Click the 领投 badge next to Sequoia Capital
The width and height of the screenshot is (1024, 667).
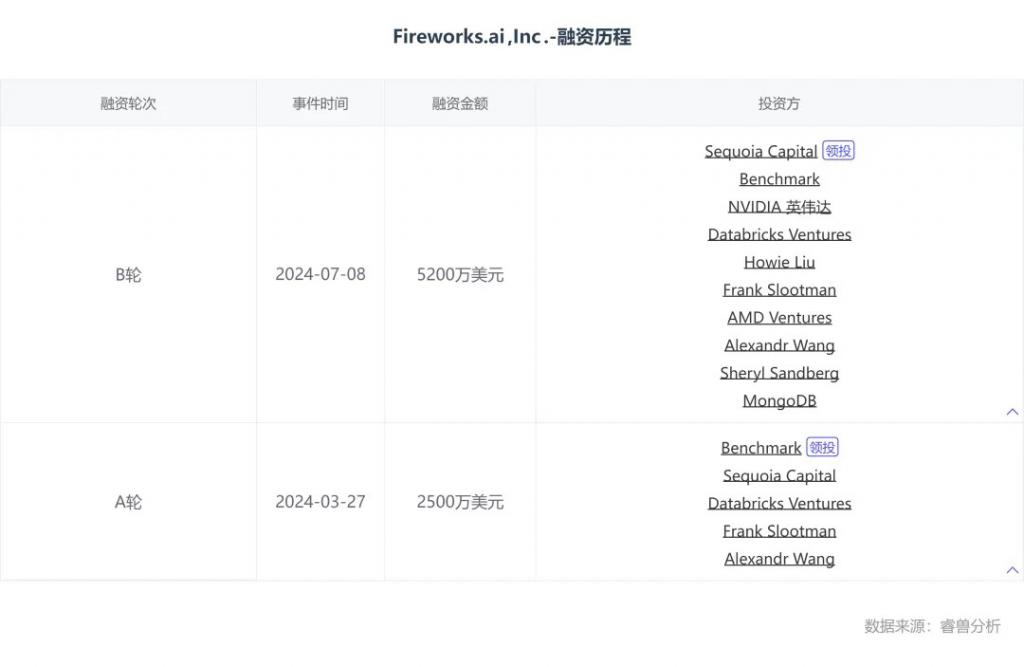[838, 151]
